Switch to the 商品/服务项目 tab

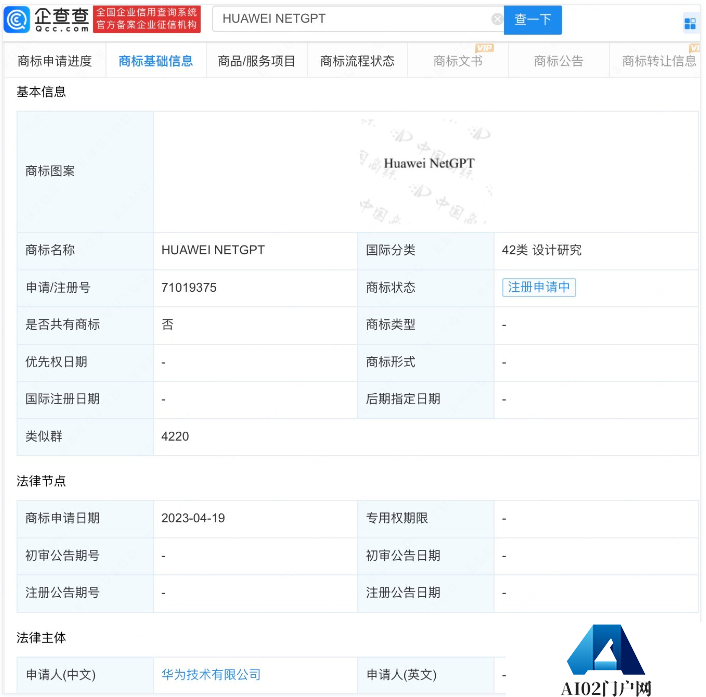tap(257, 61)
